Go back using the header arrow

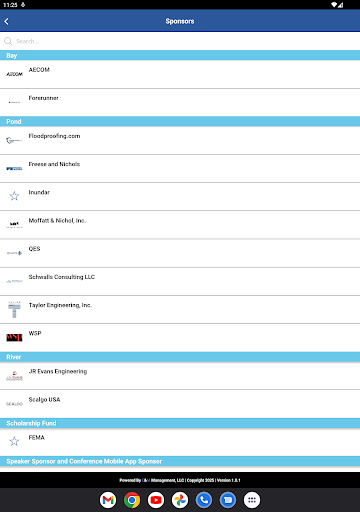click(x=7, y=21)
